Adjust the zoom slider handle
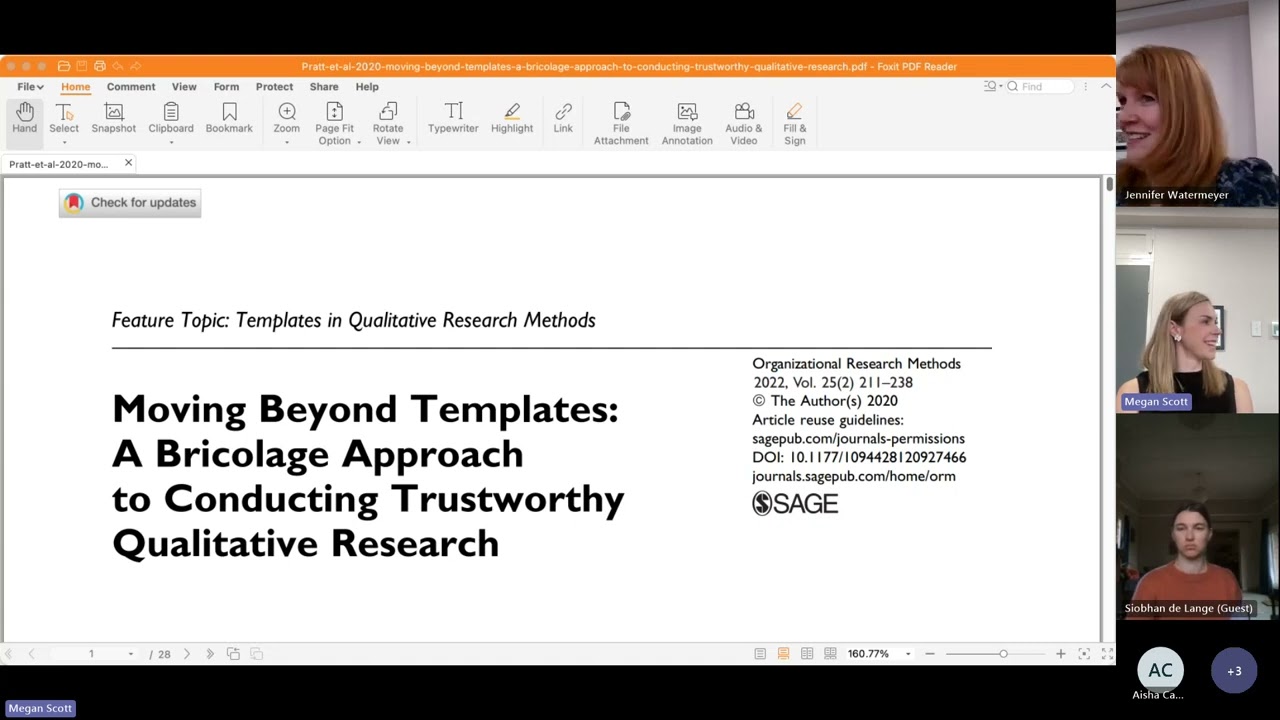The image size is (1280, 720). (1003, 654)
